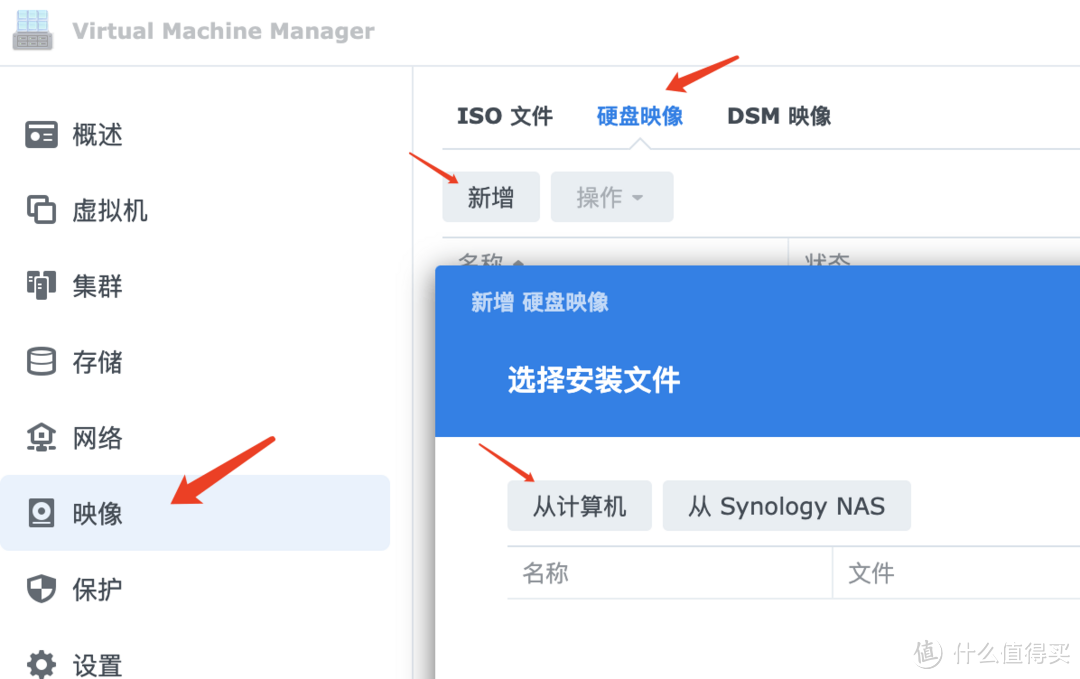The image size is (1080, 679).
Task: Expand the 操作 (Action) dropdown
Action: tap(611, 197)
